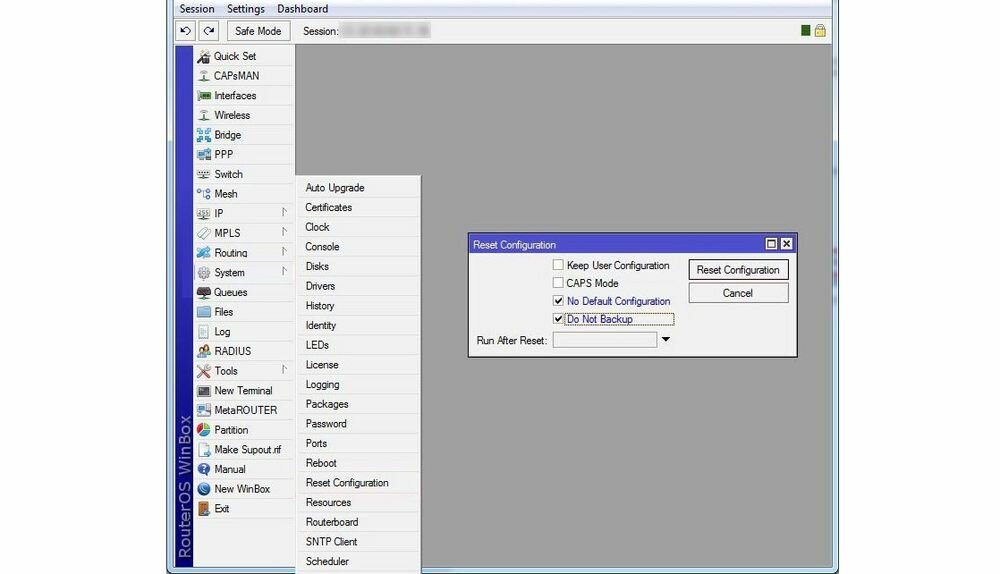The image size is (1000, 574).
Task: Click the Interfaces icon
Action: click(203, 96)
